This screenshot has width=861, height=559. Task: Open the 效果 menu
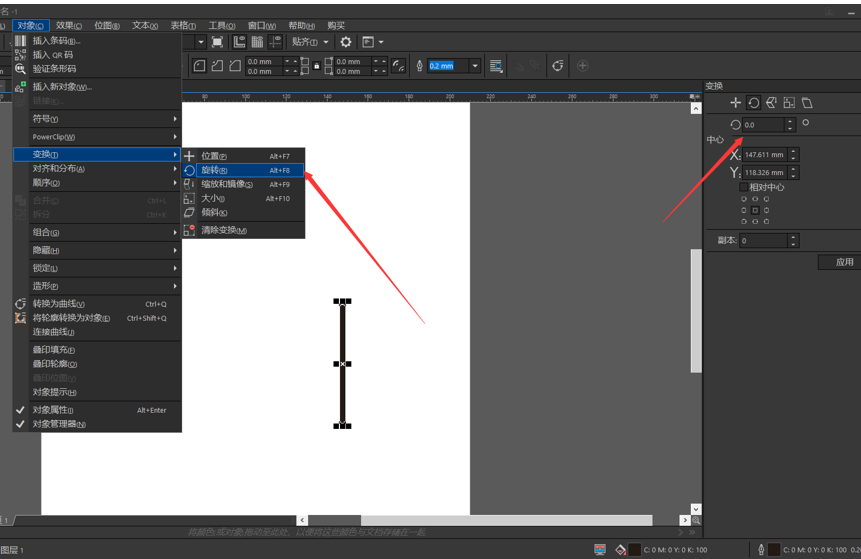point(69,25)
